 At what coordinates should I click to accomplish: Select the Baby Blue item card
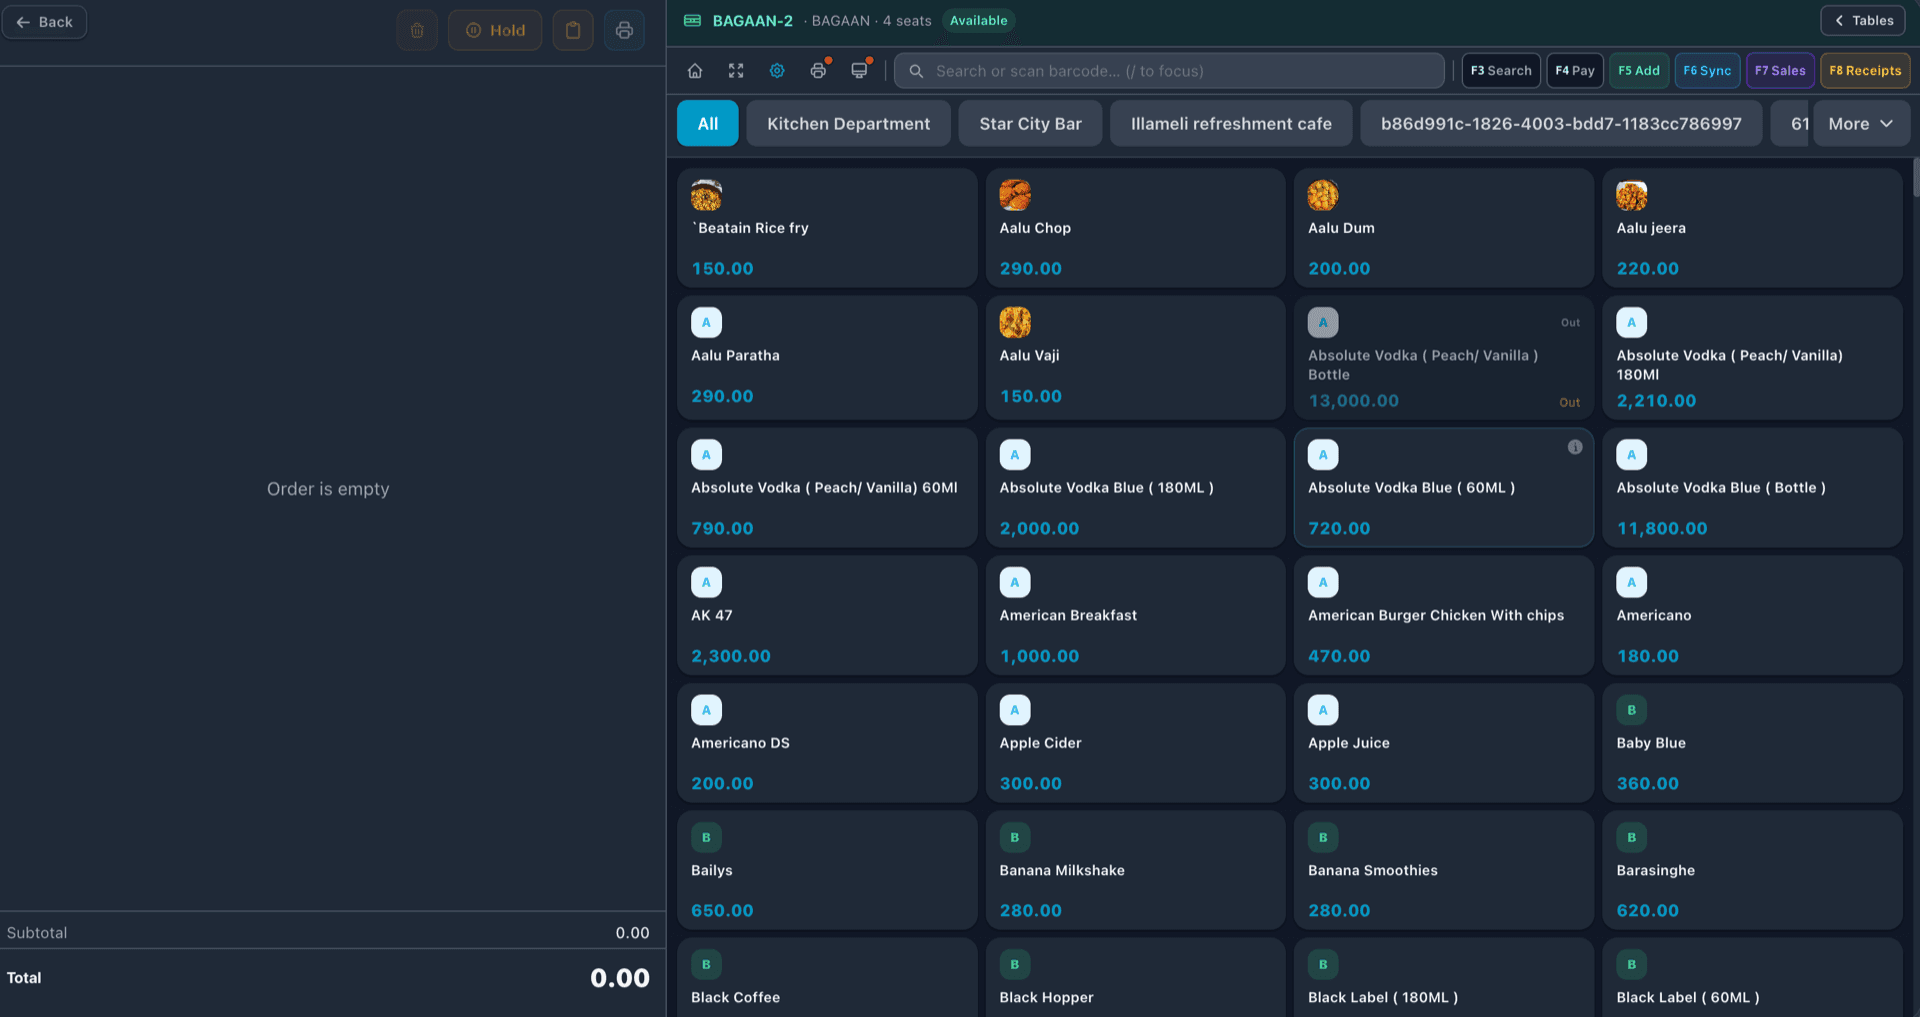(1752, 743)
